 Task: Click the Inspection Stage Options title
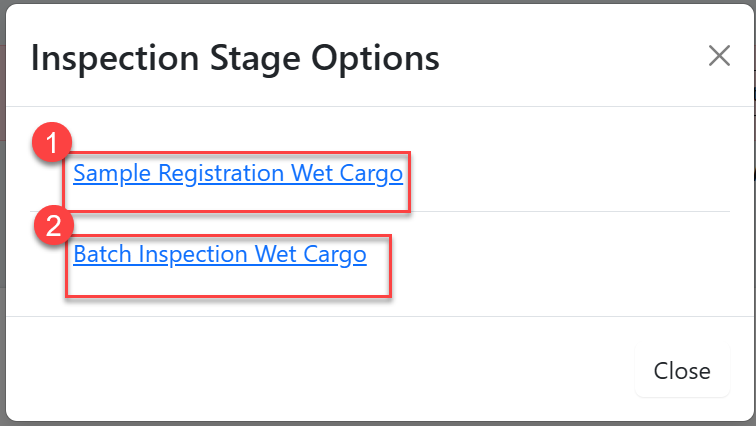tap(235, 57)
